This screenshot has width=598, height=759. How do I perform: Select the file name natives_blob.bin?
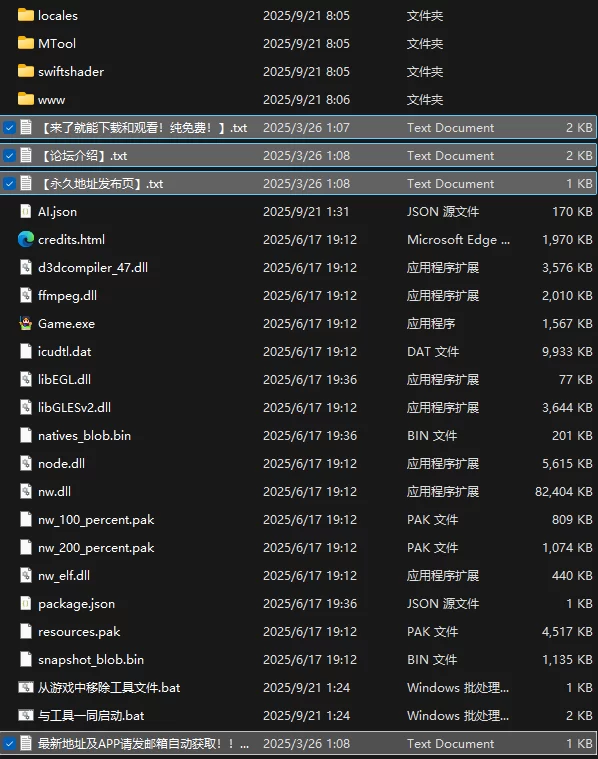(x=84, y=436)
